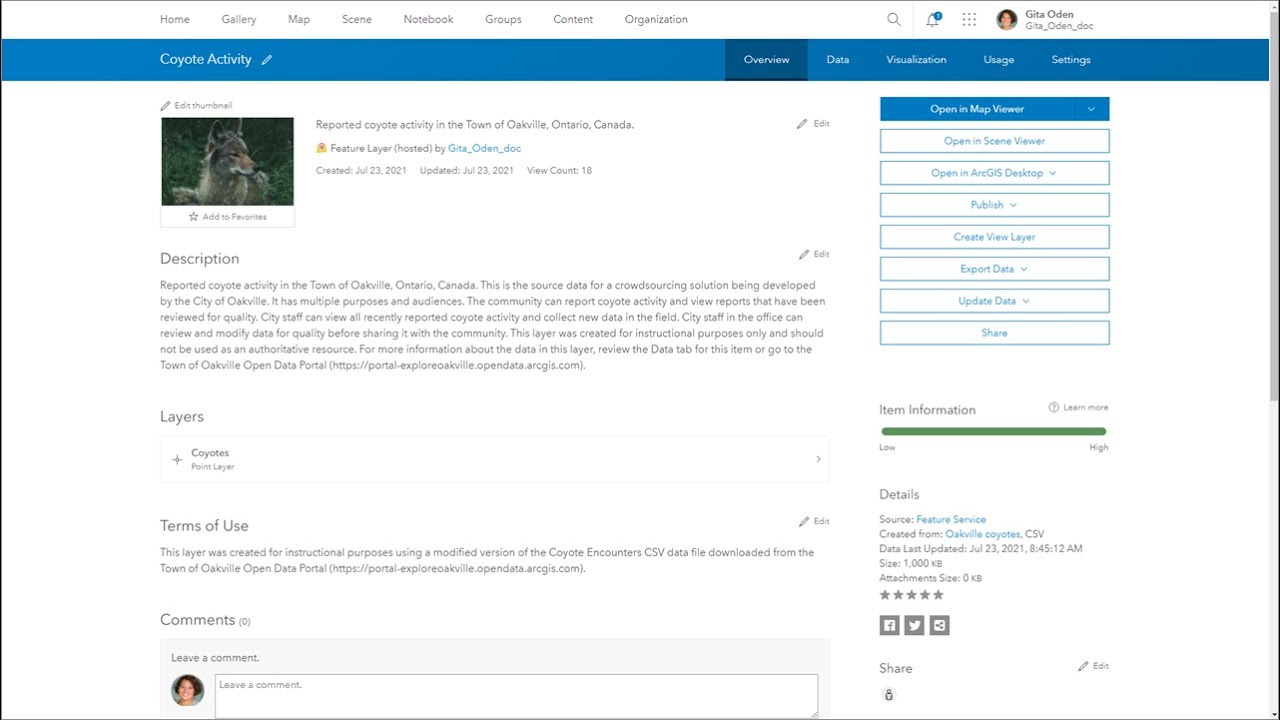Open the Feature Service source link
This screenshot has width=1280, height=720.
tap(951, 519)
